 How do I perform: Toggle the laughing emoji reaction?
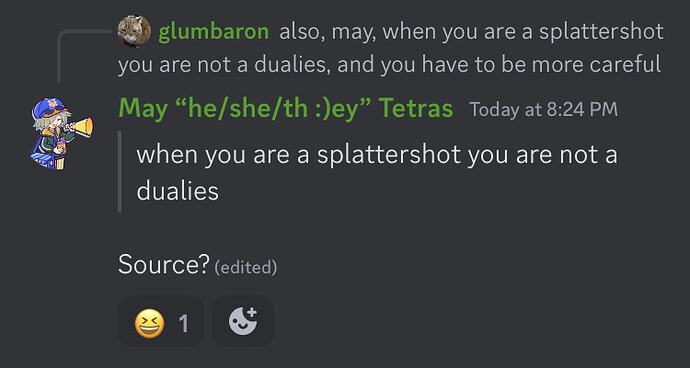pos(161,321)
